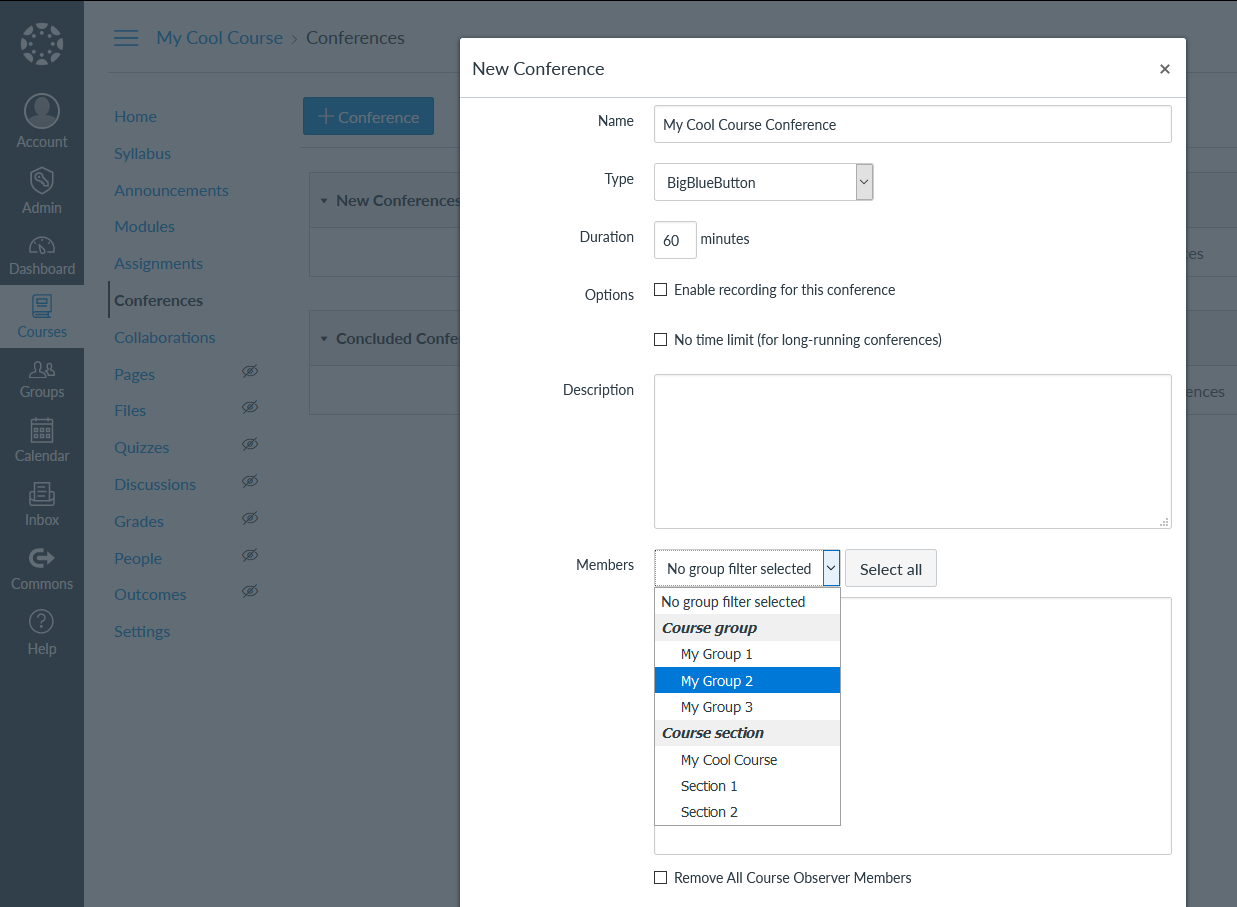Select Section 2 from the list
This screenshot has width=1237, height=907.
(x=747, y=812)
